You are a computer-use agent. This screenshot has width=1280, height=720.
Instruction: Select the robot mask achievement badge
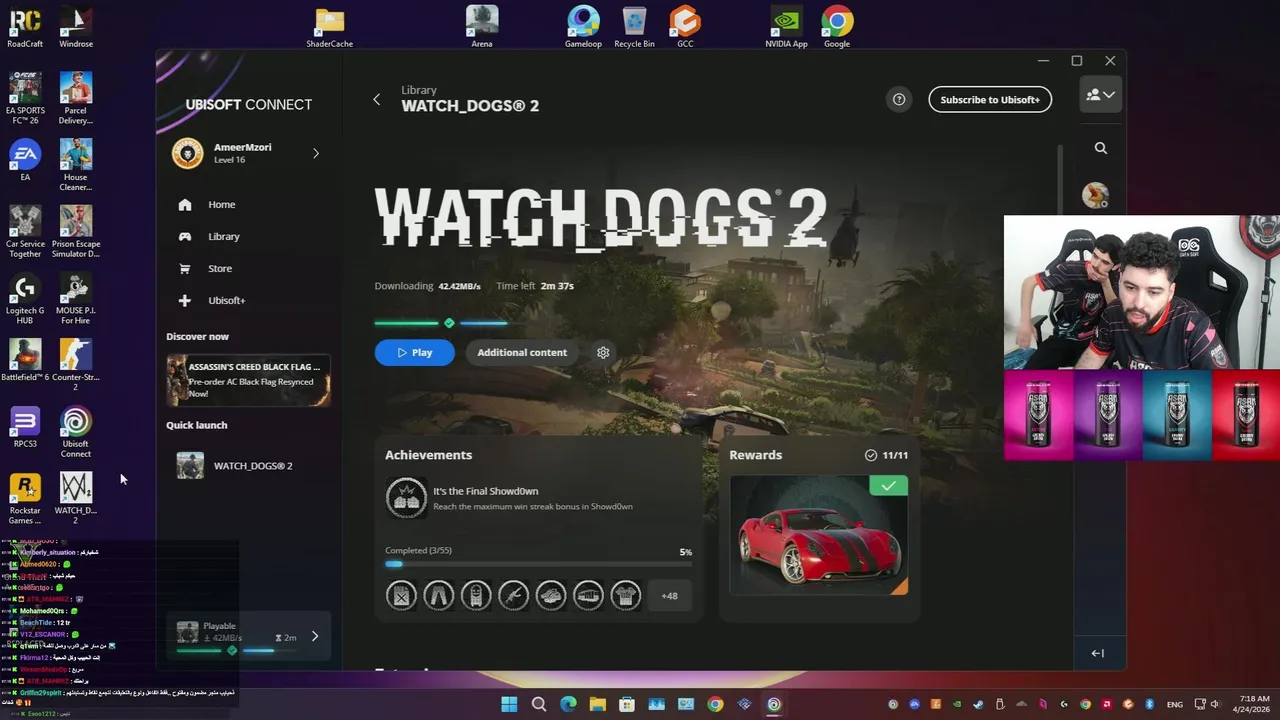click(x=476, y=596)
